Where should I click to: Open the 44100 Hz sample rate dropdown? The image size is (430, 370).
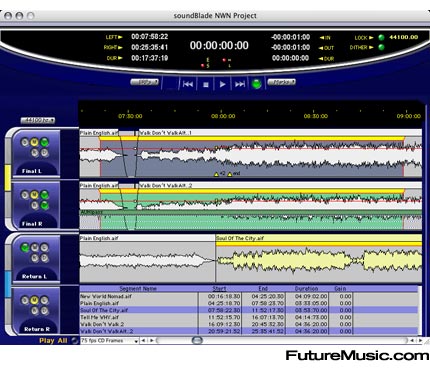(x=38, y=120)
